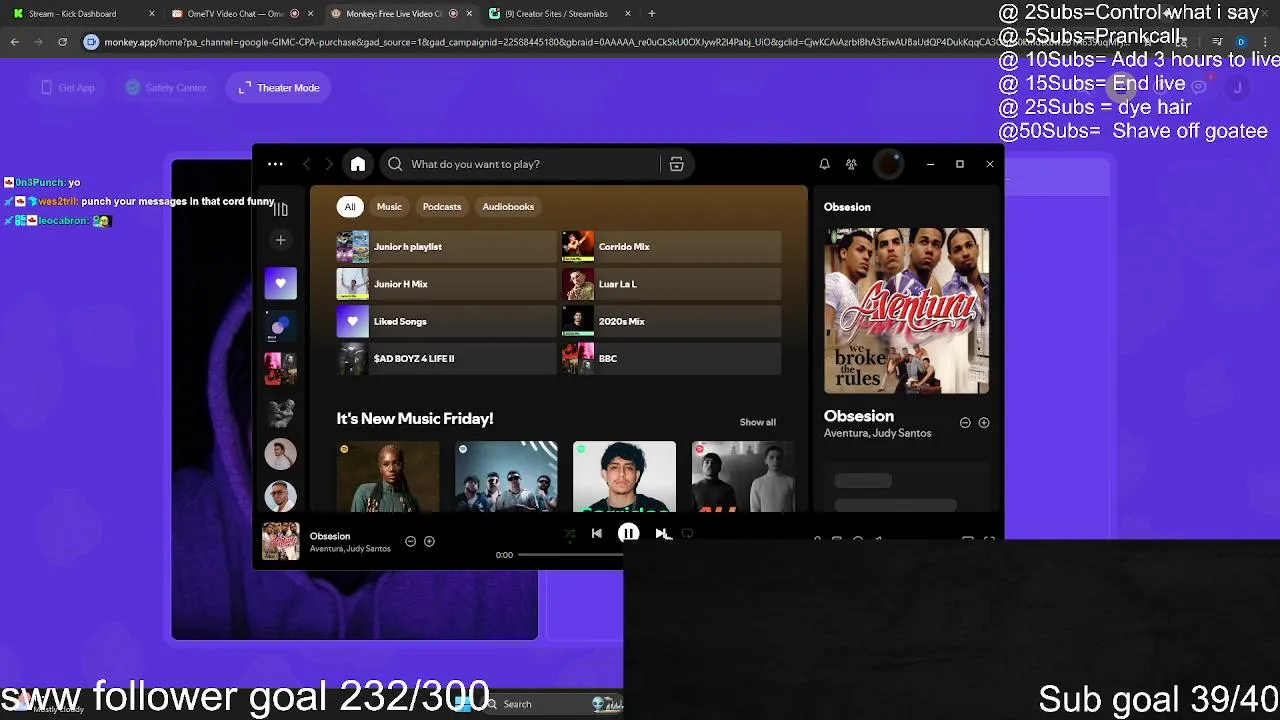Open Safety Center on Monkey page
The width and height of the screenshot is (1280, 720).
pyautogui.click(x=166, y=88)
